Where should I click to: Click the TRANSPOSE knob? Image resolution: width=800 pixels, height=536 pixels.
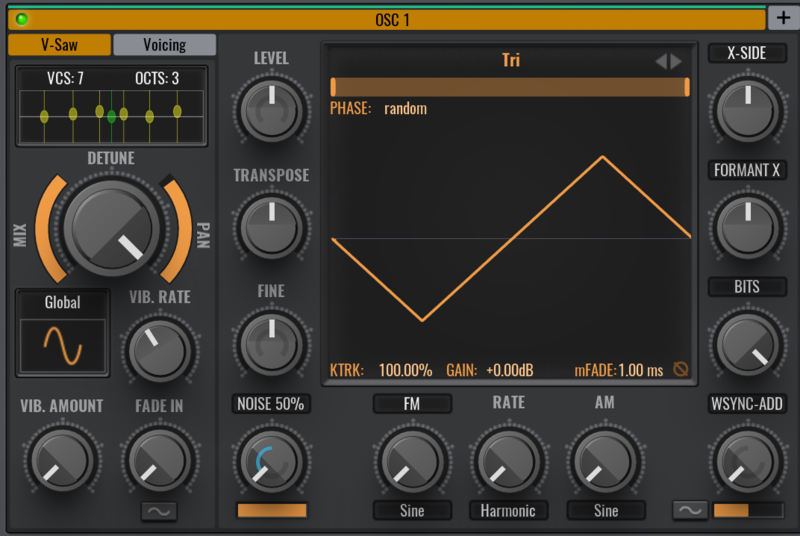(x=271, y=227)
